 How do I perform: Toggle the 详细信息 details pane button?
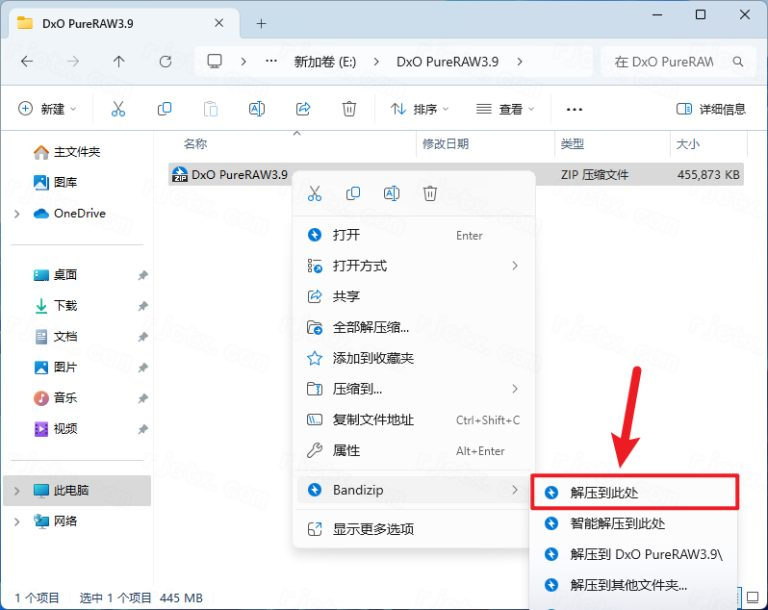tap(712, 109)
